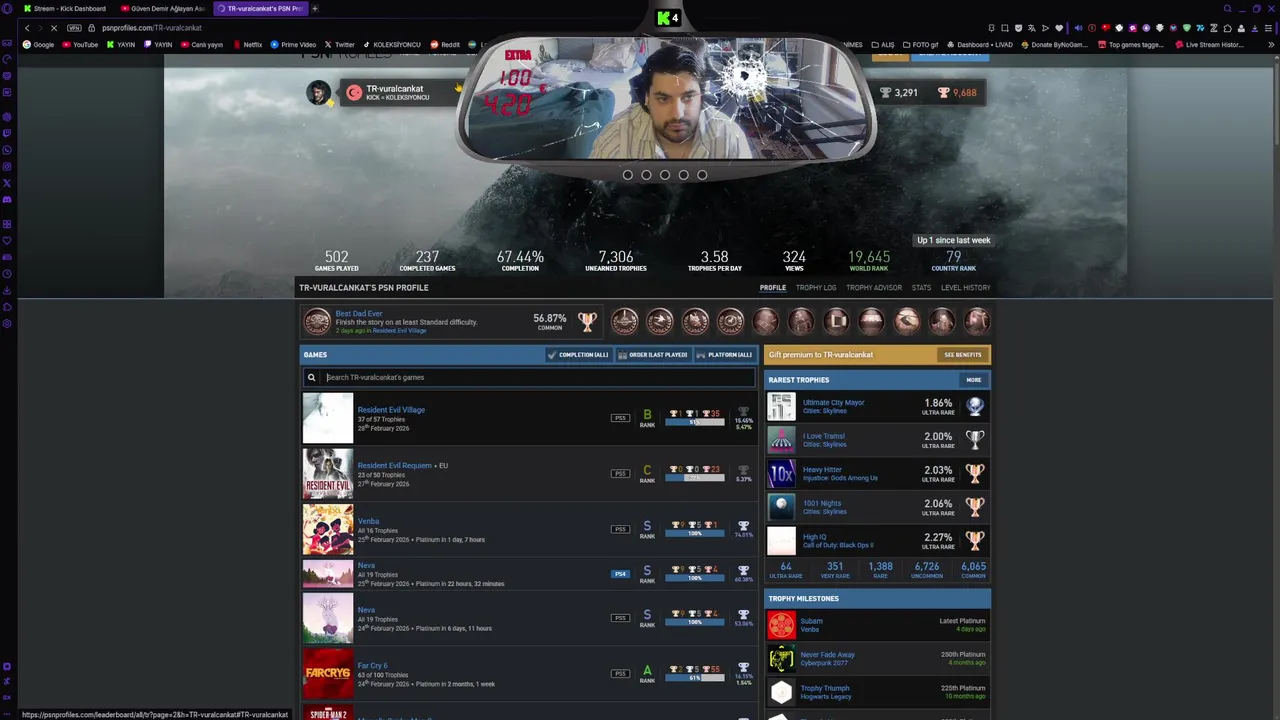Screen dimensions: 1280x720
Task: Open the Prime Video bookmark
Action: (293, 45)
